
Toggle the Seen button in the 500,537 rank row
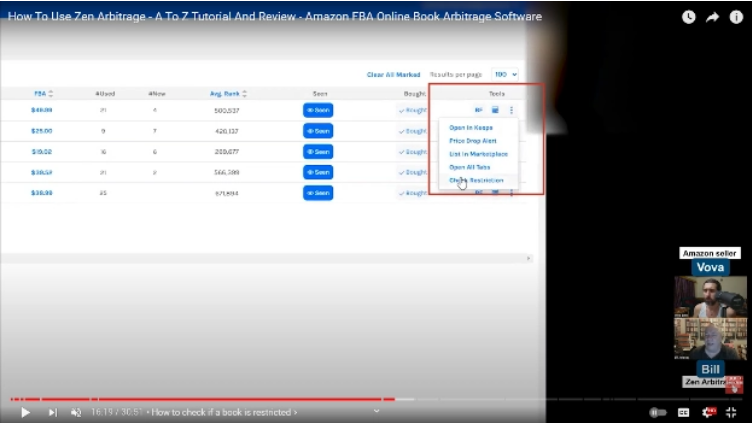[318, 110]
